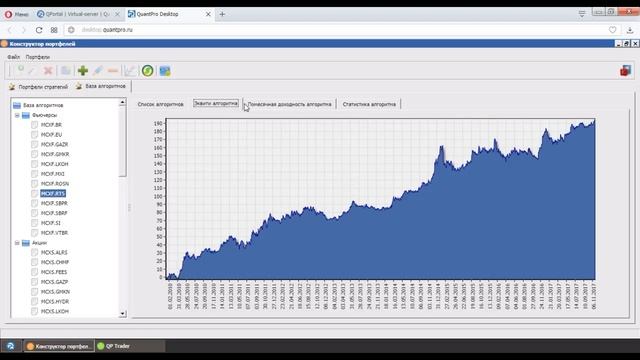Tick the MCXF.LKOH checkbox
This screenshot has height=360, width=640.
[x=34, y=164]
